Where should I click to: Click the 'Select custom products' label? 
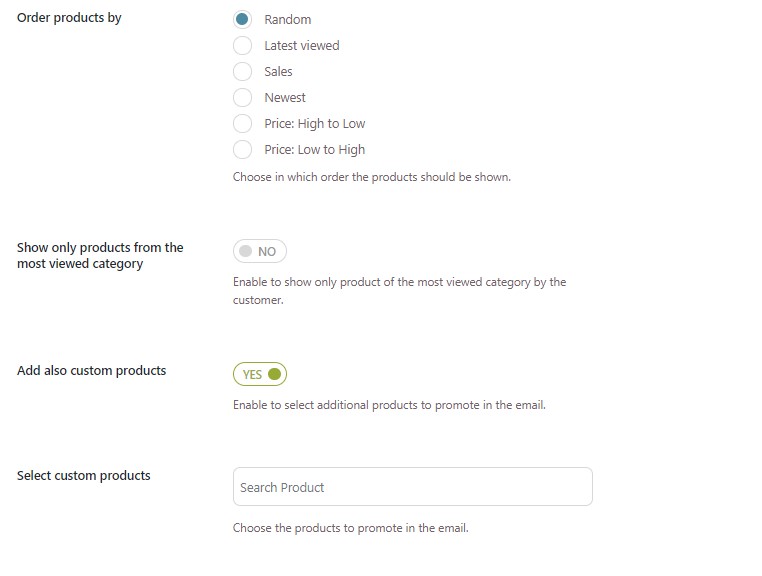(x=83, y=475)
